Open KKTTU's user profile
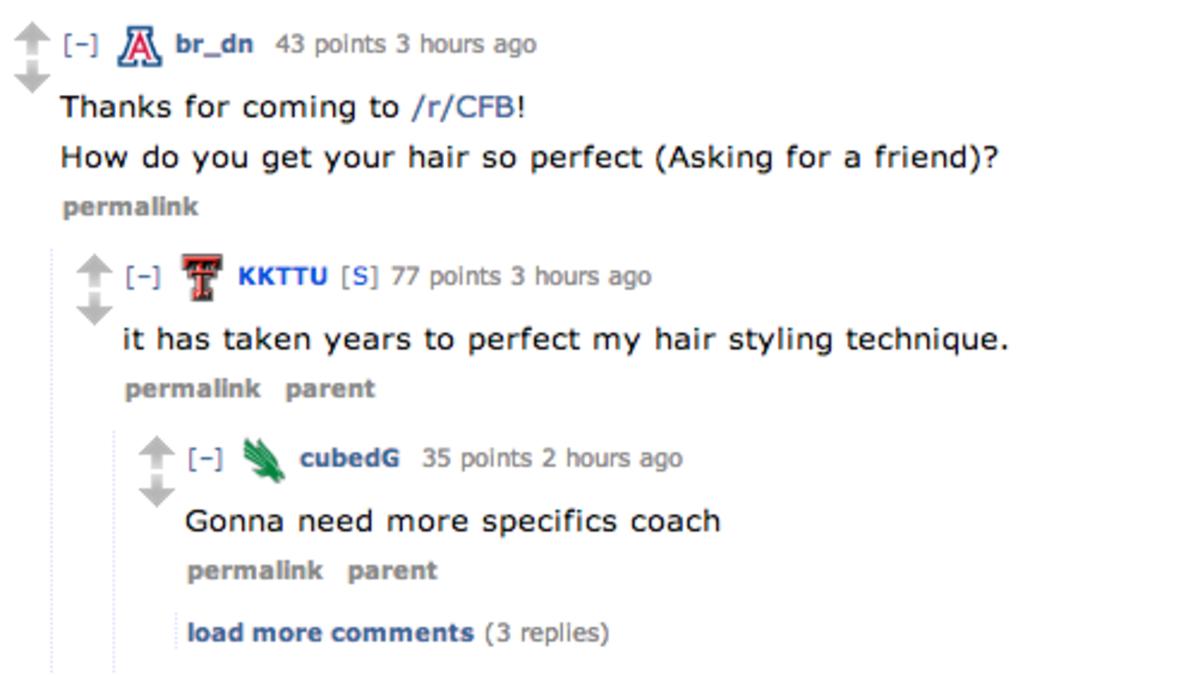The width and height of the screenshot is (1200, 675). coord(282,276)
